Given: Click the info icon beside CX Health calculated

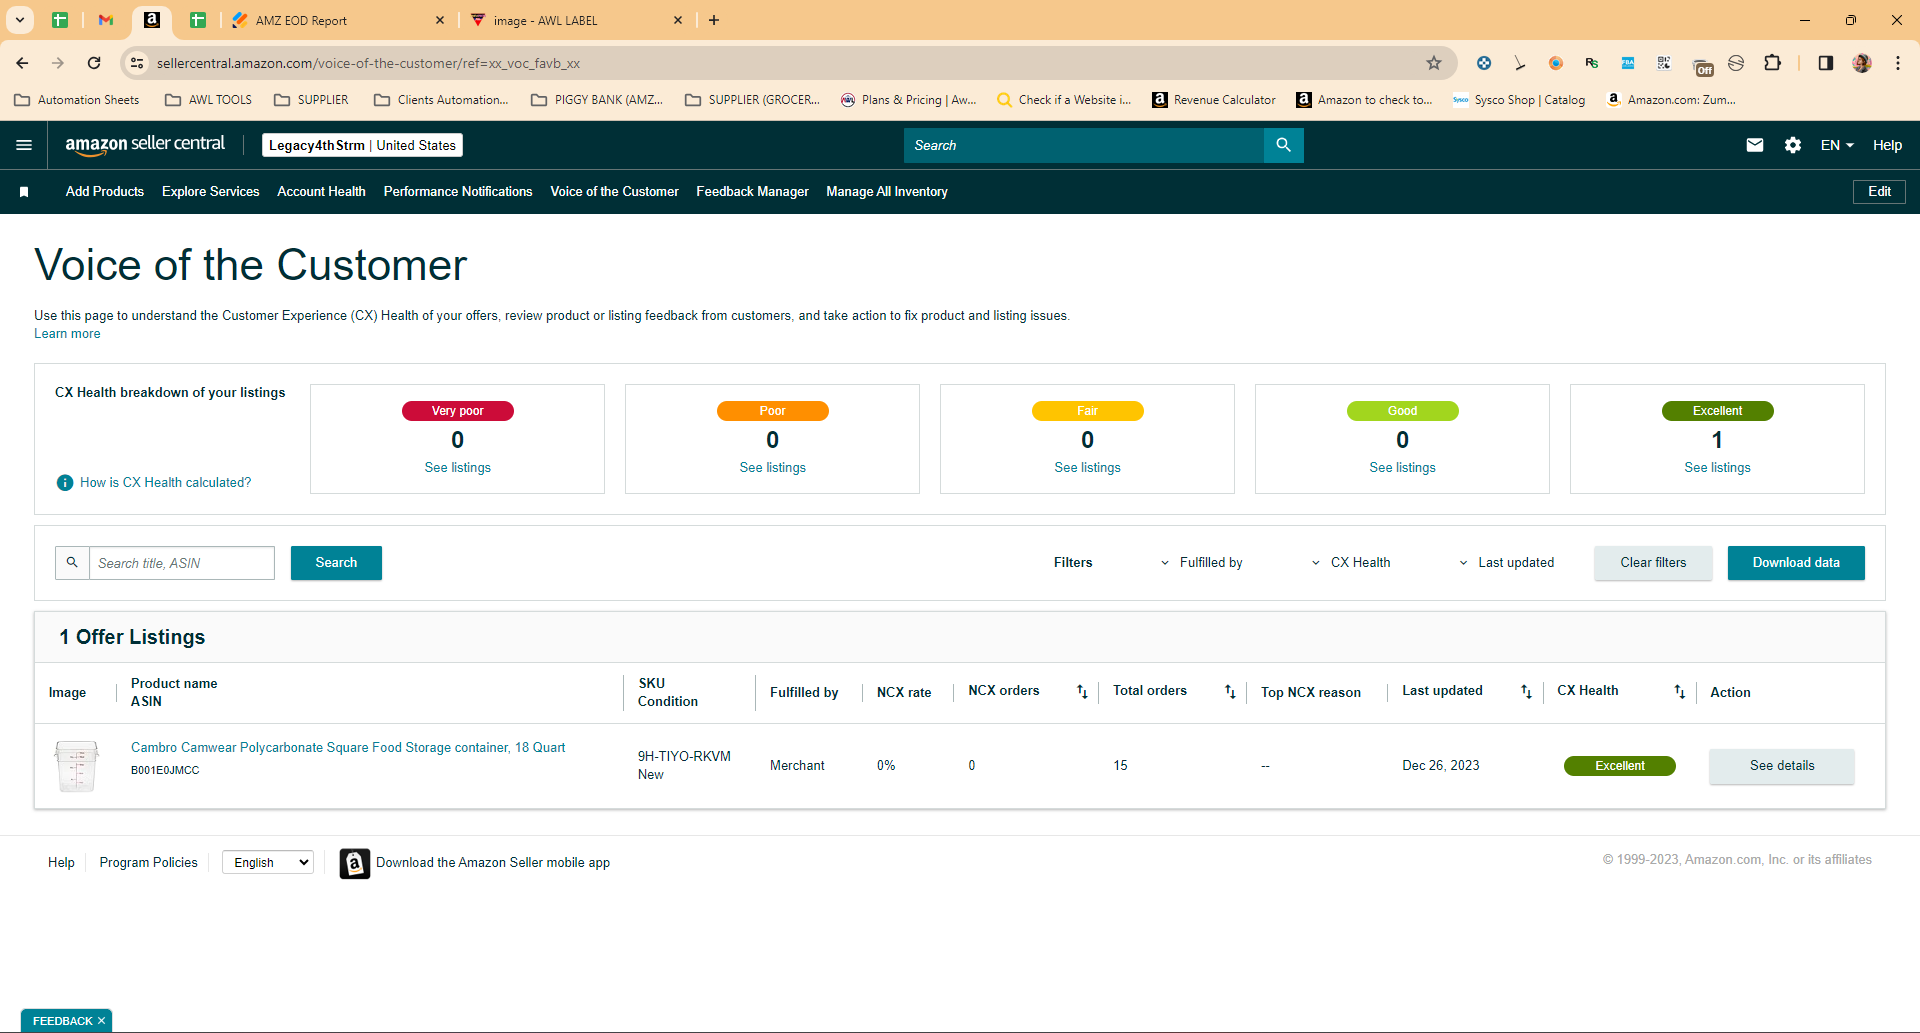Looking at the screenshot, I should point(65,483).
